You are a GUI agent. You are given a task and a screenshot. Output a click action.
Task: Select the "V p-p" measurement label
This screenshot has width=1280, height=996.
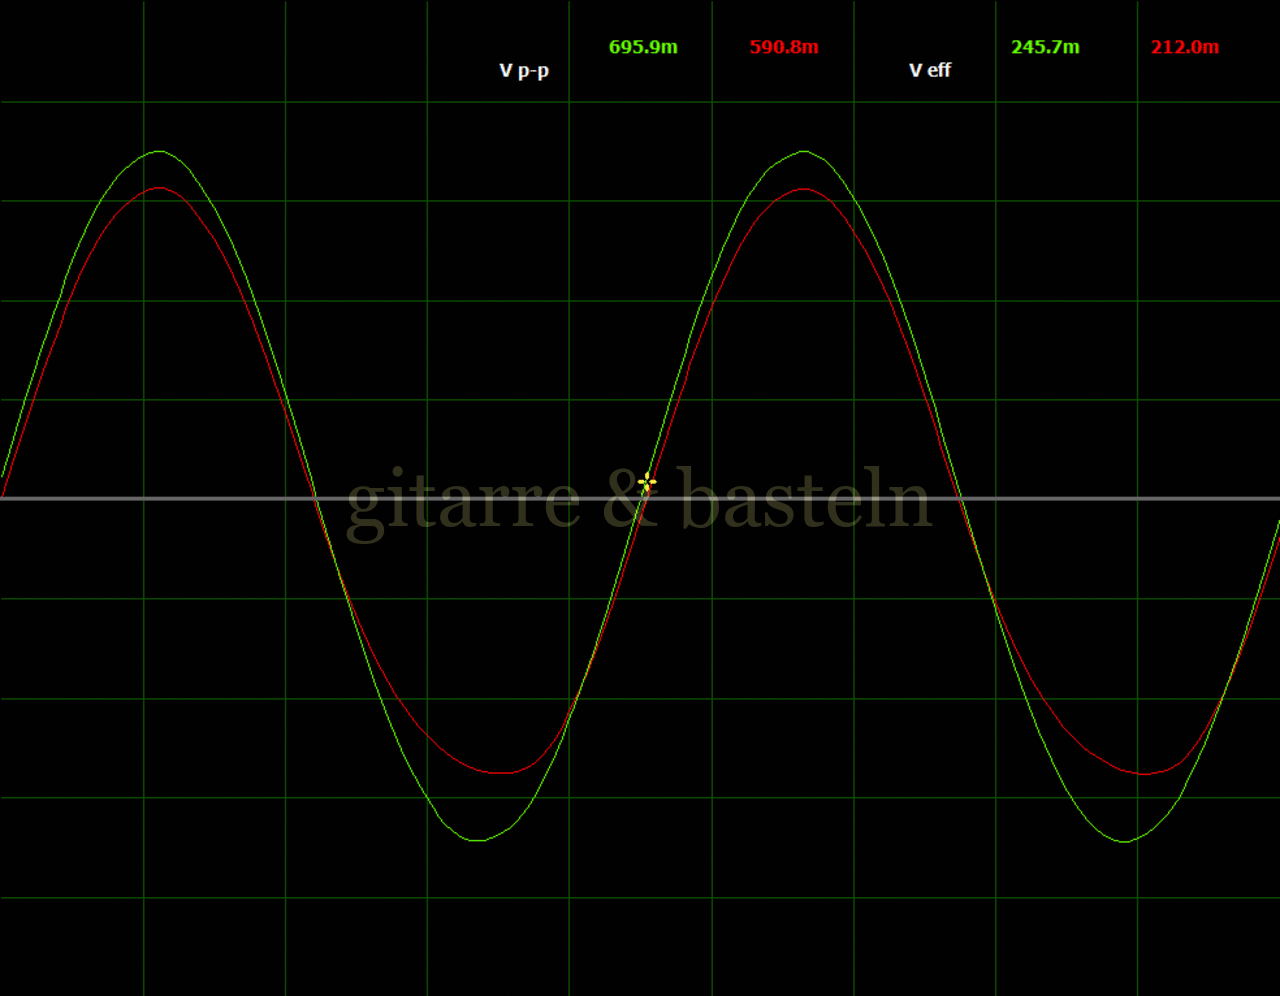tap(524, 70)
